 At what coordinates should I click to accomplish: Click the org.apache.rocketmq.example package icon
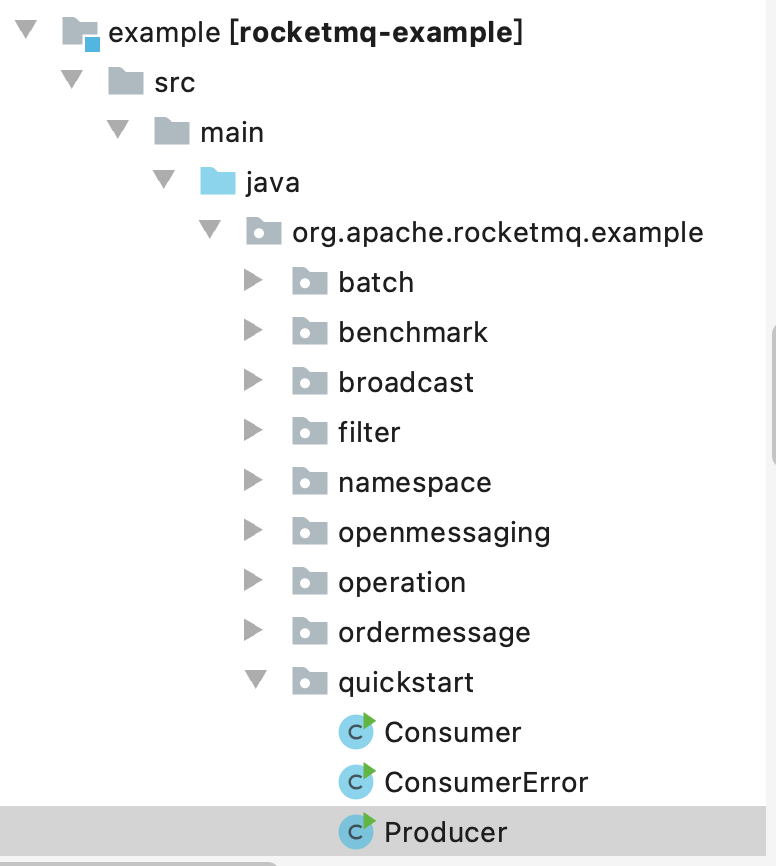point(264,232)
